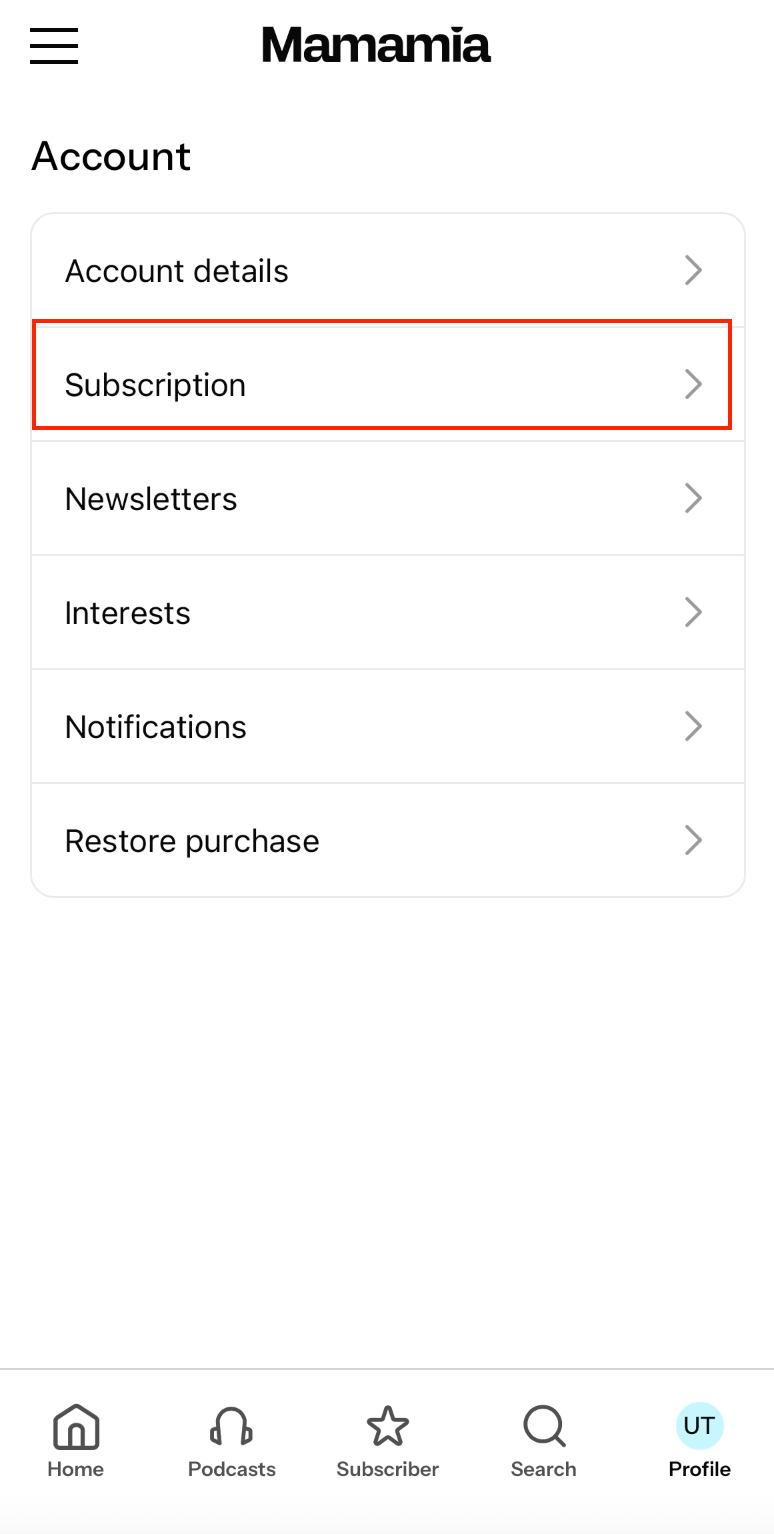Open Notifications settings

click(x=156, y=727)
